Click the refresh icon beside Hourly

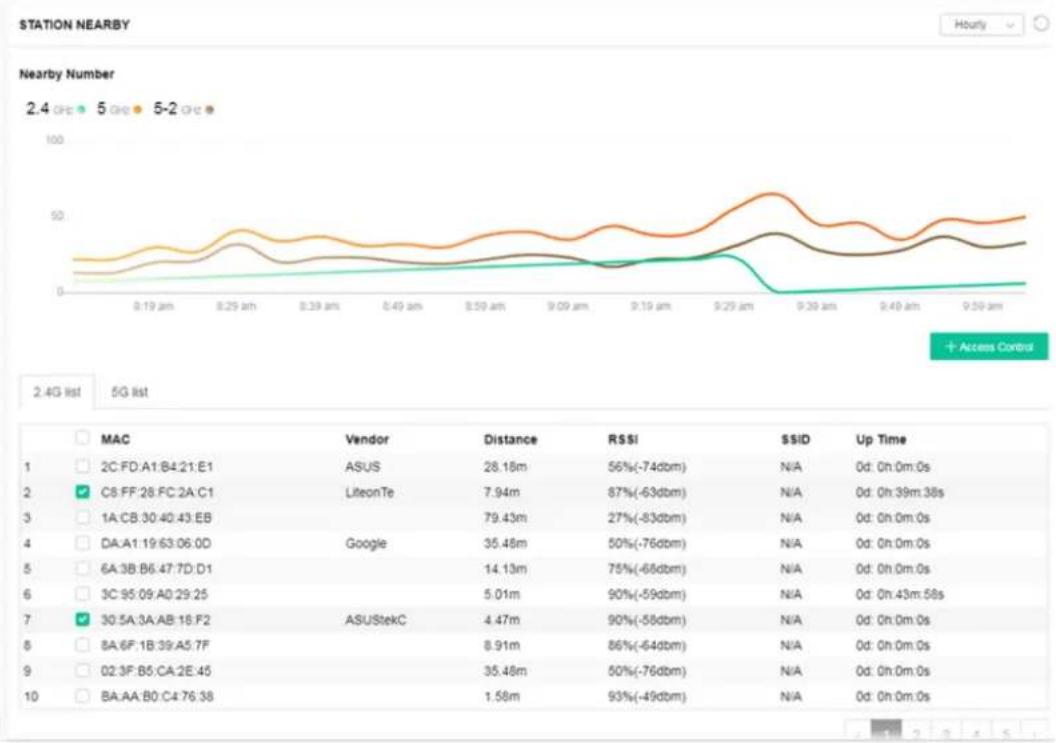pos(1041,24)
